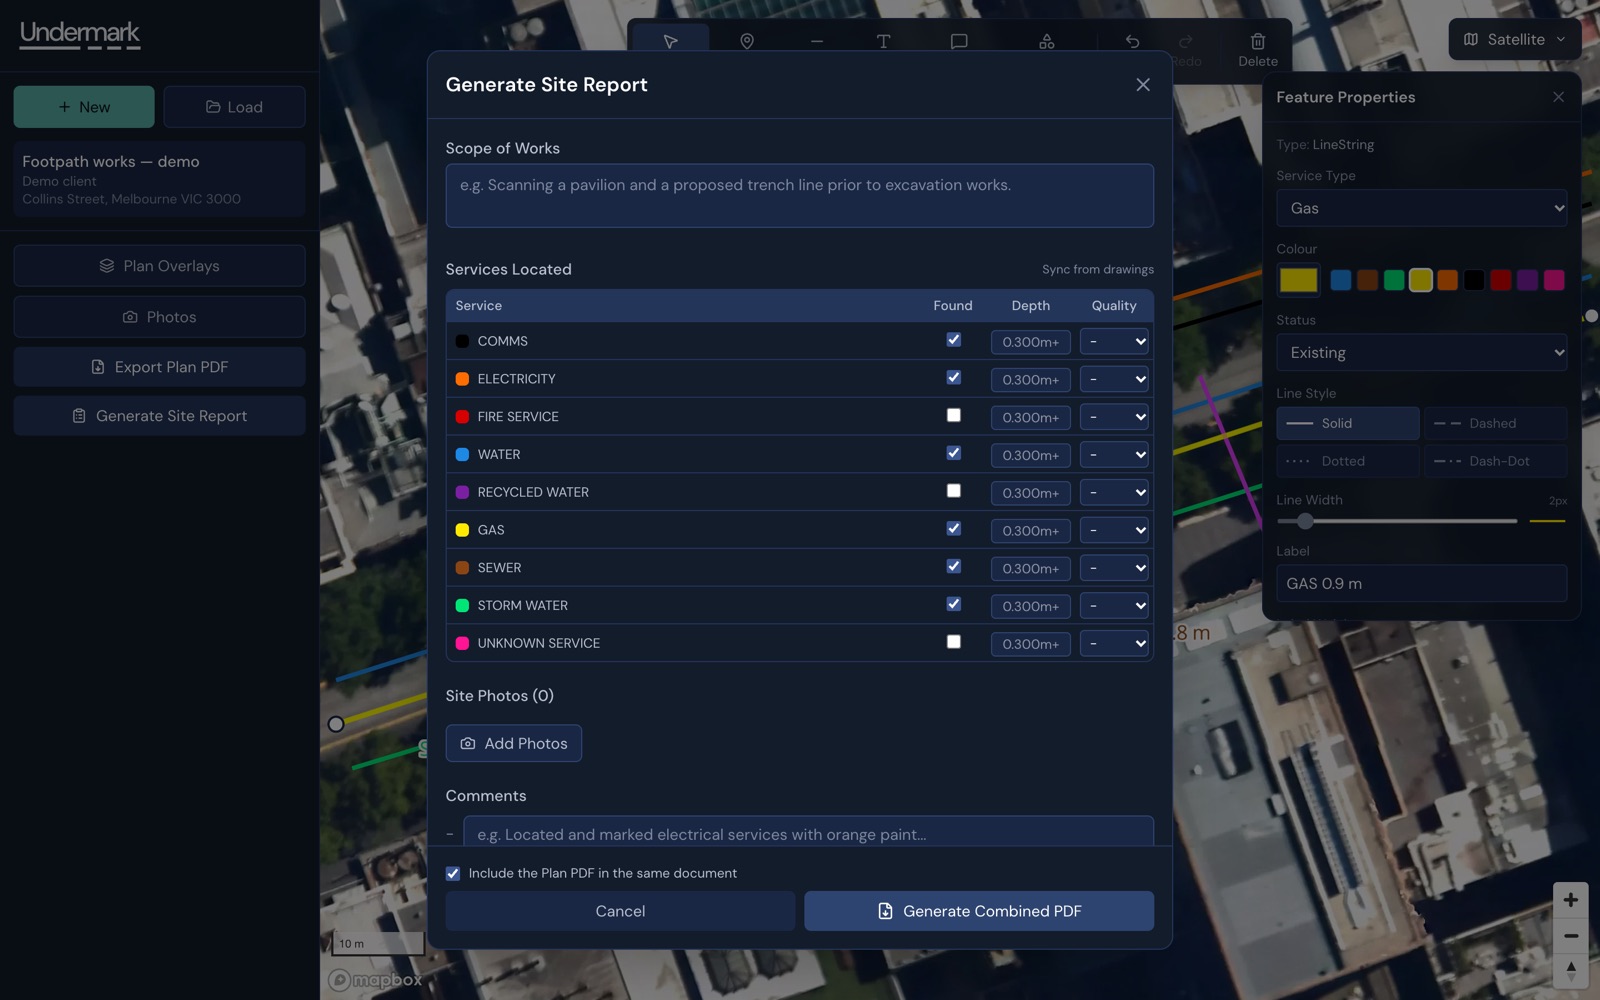Click Sync from drawings link

pyautogui.click(x=1097, y=270)
